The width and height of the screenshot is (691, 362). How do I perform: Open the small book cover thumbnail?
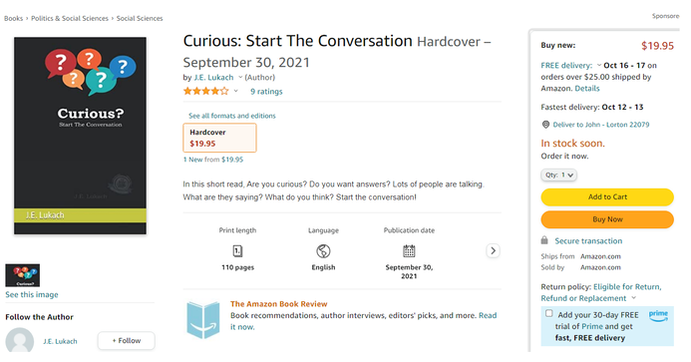pos(22,276)
